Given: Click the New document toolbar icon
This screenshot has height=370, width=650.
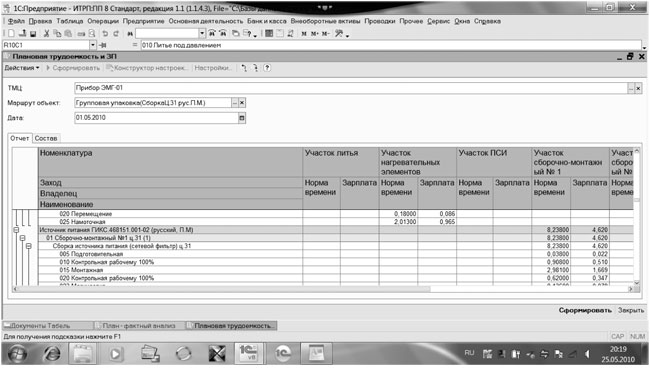Looking at the screenshot, I should tap(12, 34).
